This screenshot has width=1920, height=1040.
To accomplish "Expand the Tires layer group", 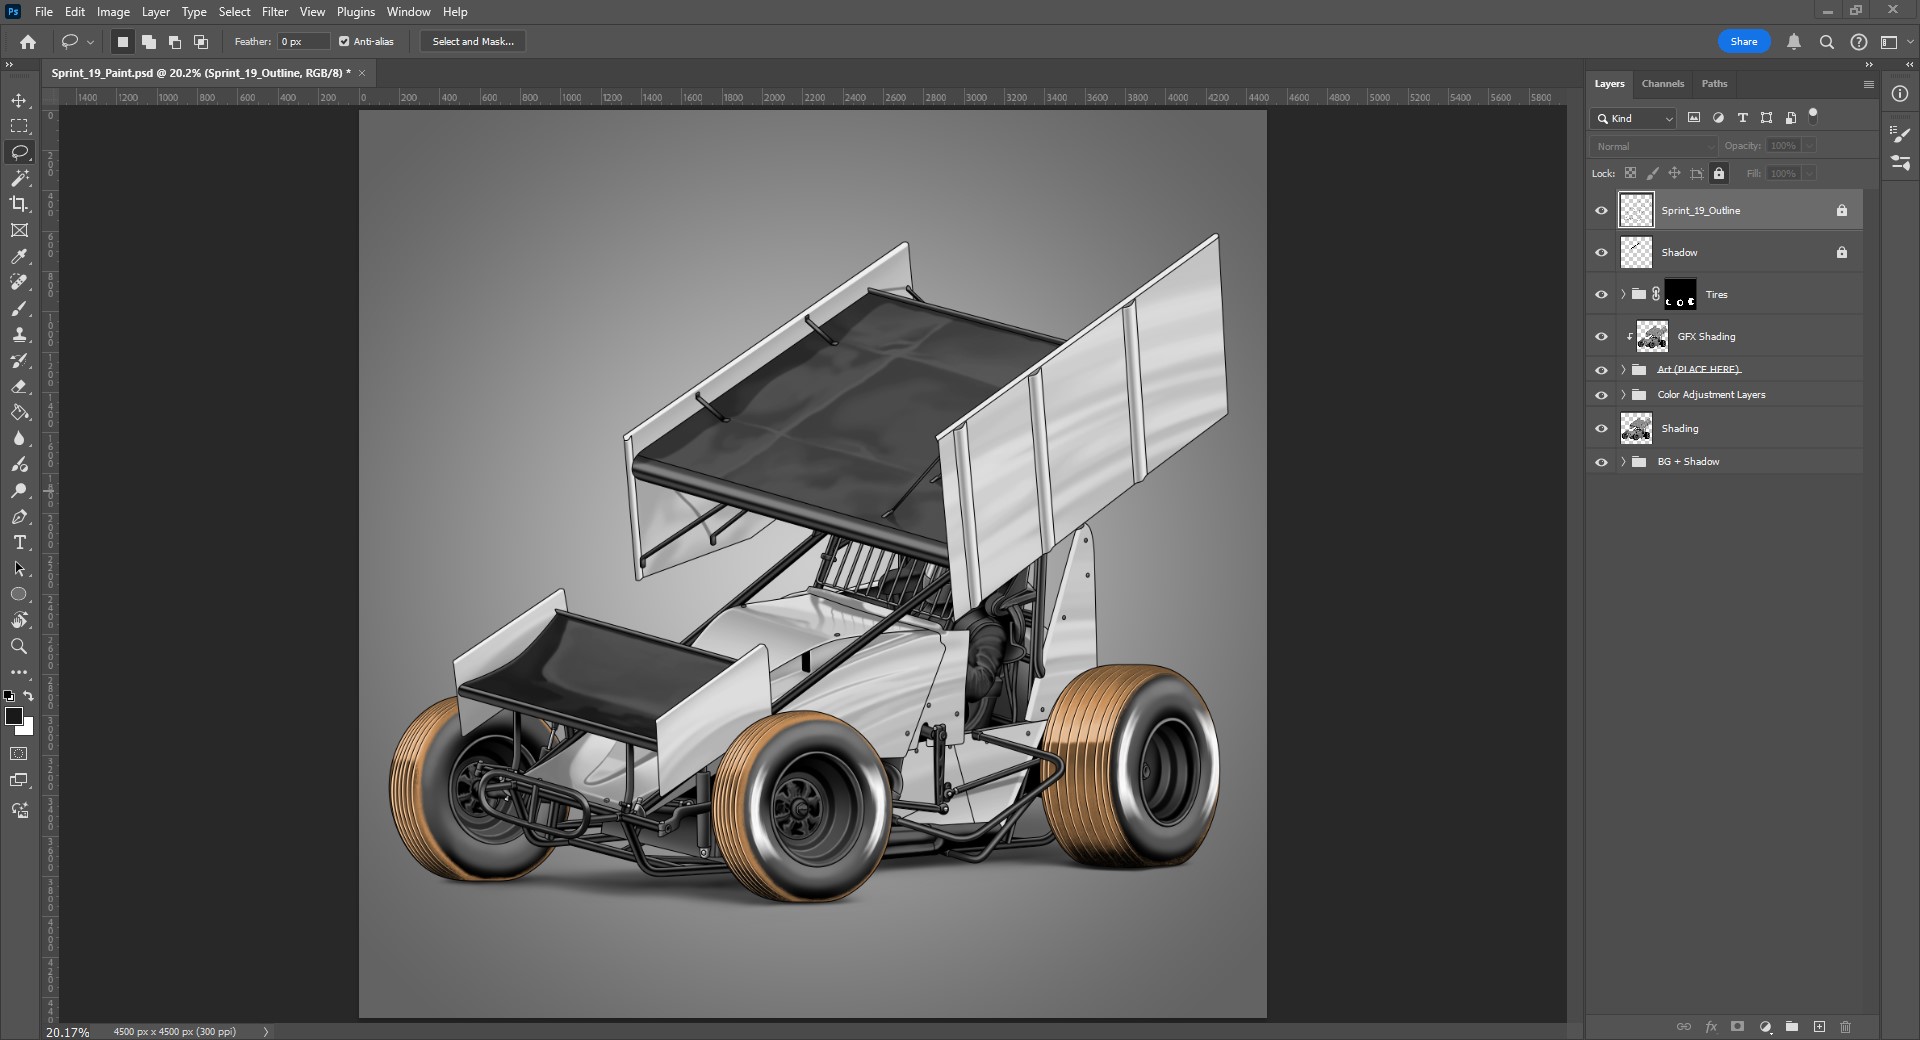I will [1623, 295].
